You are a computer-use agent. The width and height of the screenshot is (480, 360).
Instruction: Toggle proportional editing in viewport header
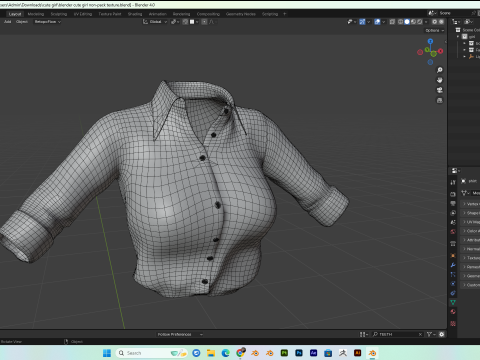(204, 22)
